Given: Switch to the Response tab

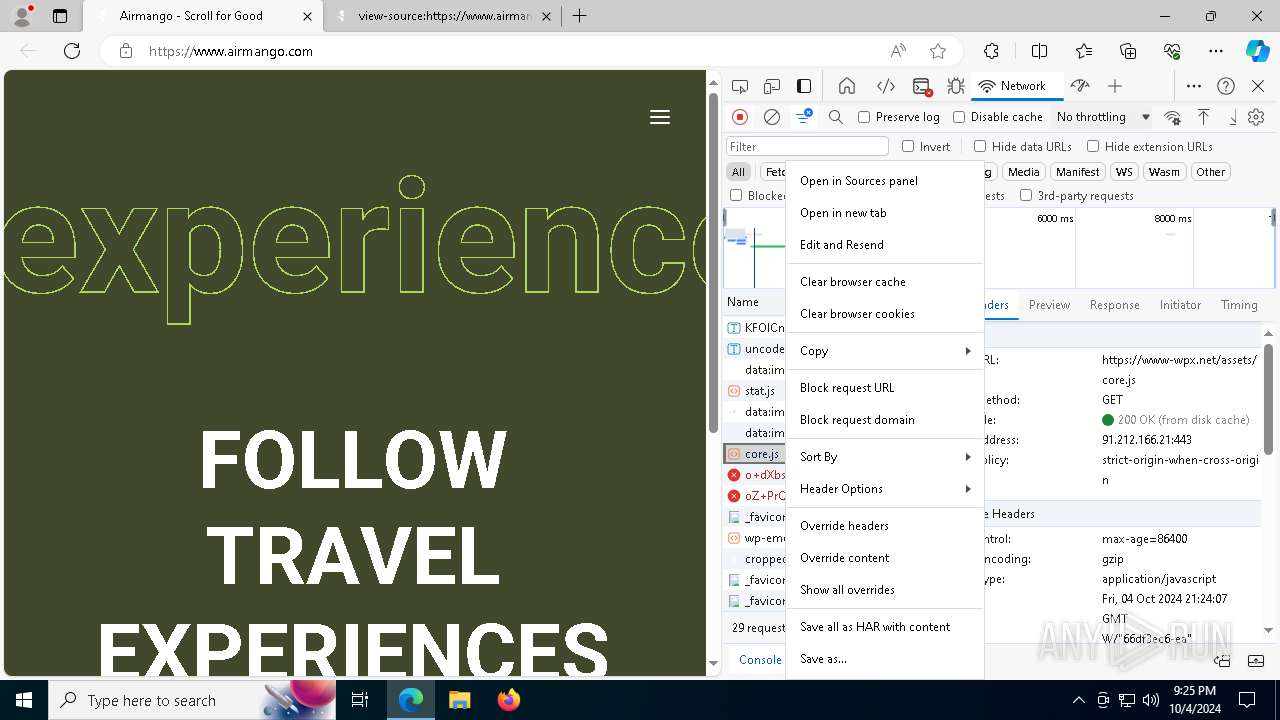Looking at the screenshot, I should pyautogui.click(x=1114, y=305).
